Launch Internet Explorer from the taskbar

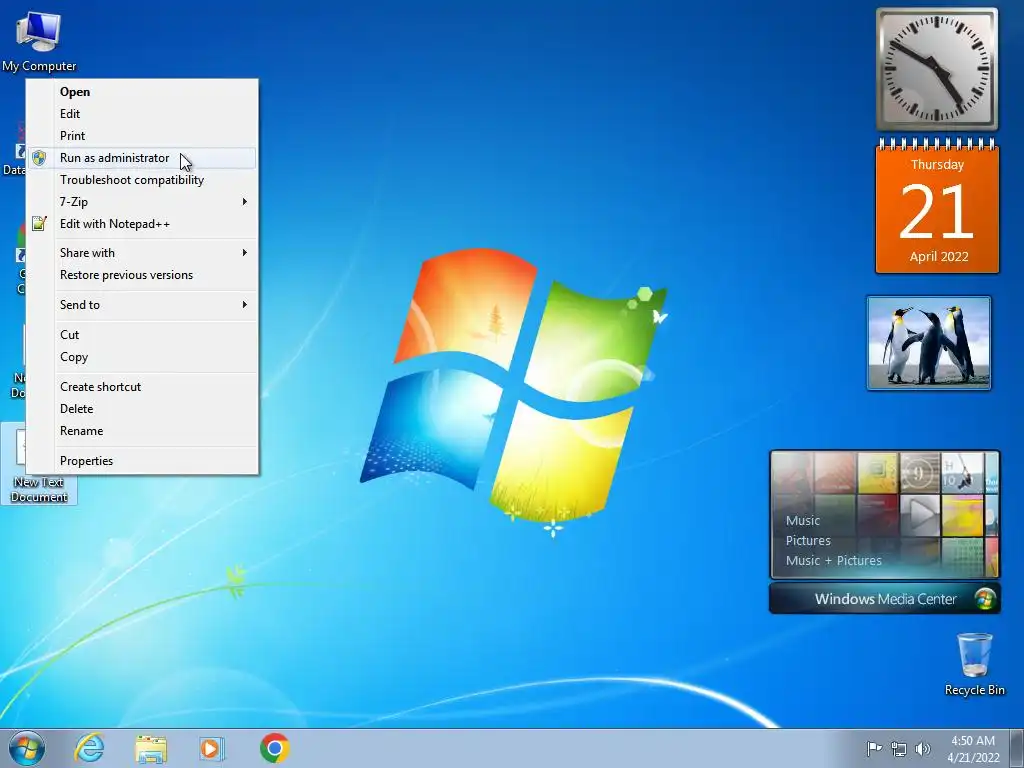pyautogui.click(x=89, y=748)
